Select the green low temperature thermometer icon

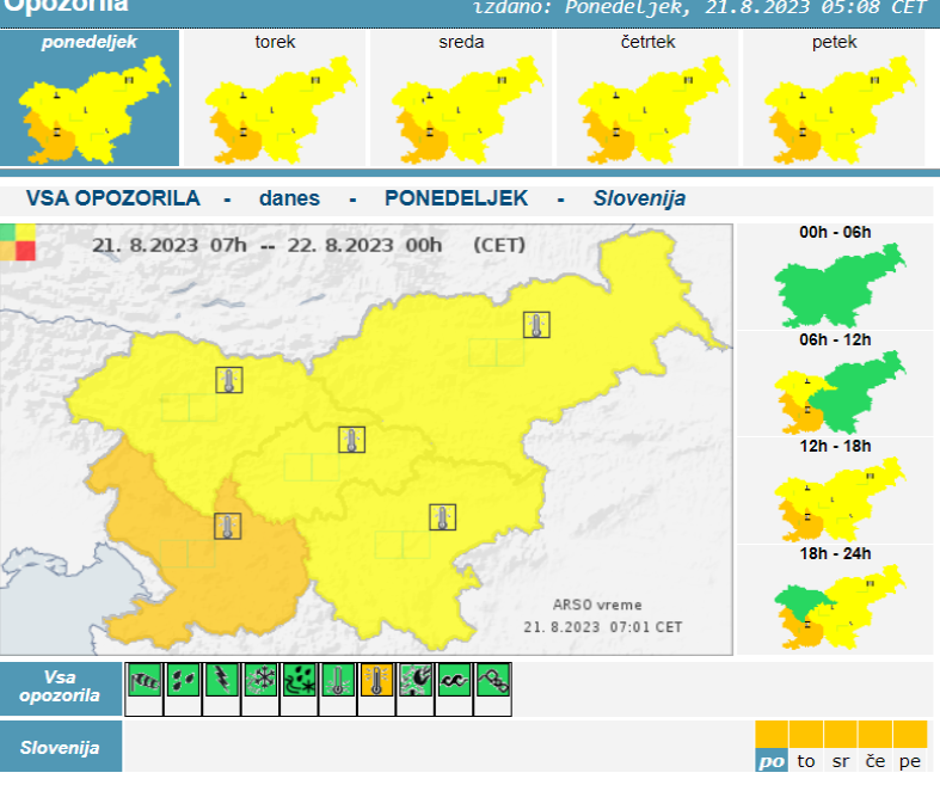(x=339, y=681)
